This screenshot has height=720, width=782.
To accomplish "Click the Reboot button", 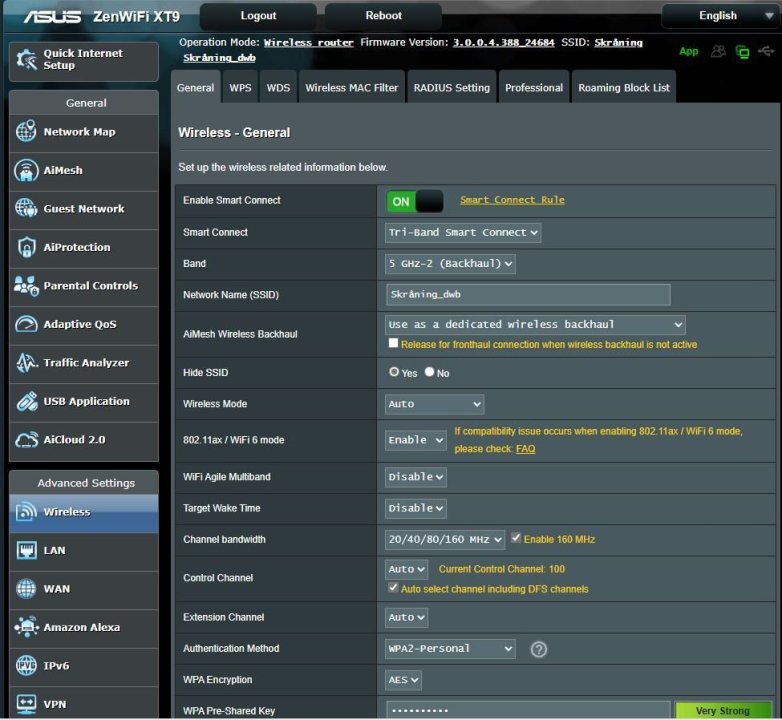I will click(383, 16).
